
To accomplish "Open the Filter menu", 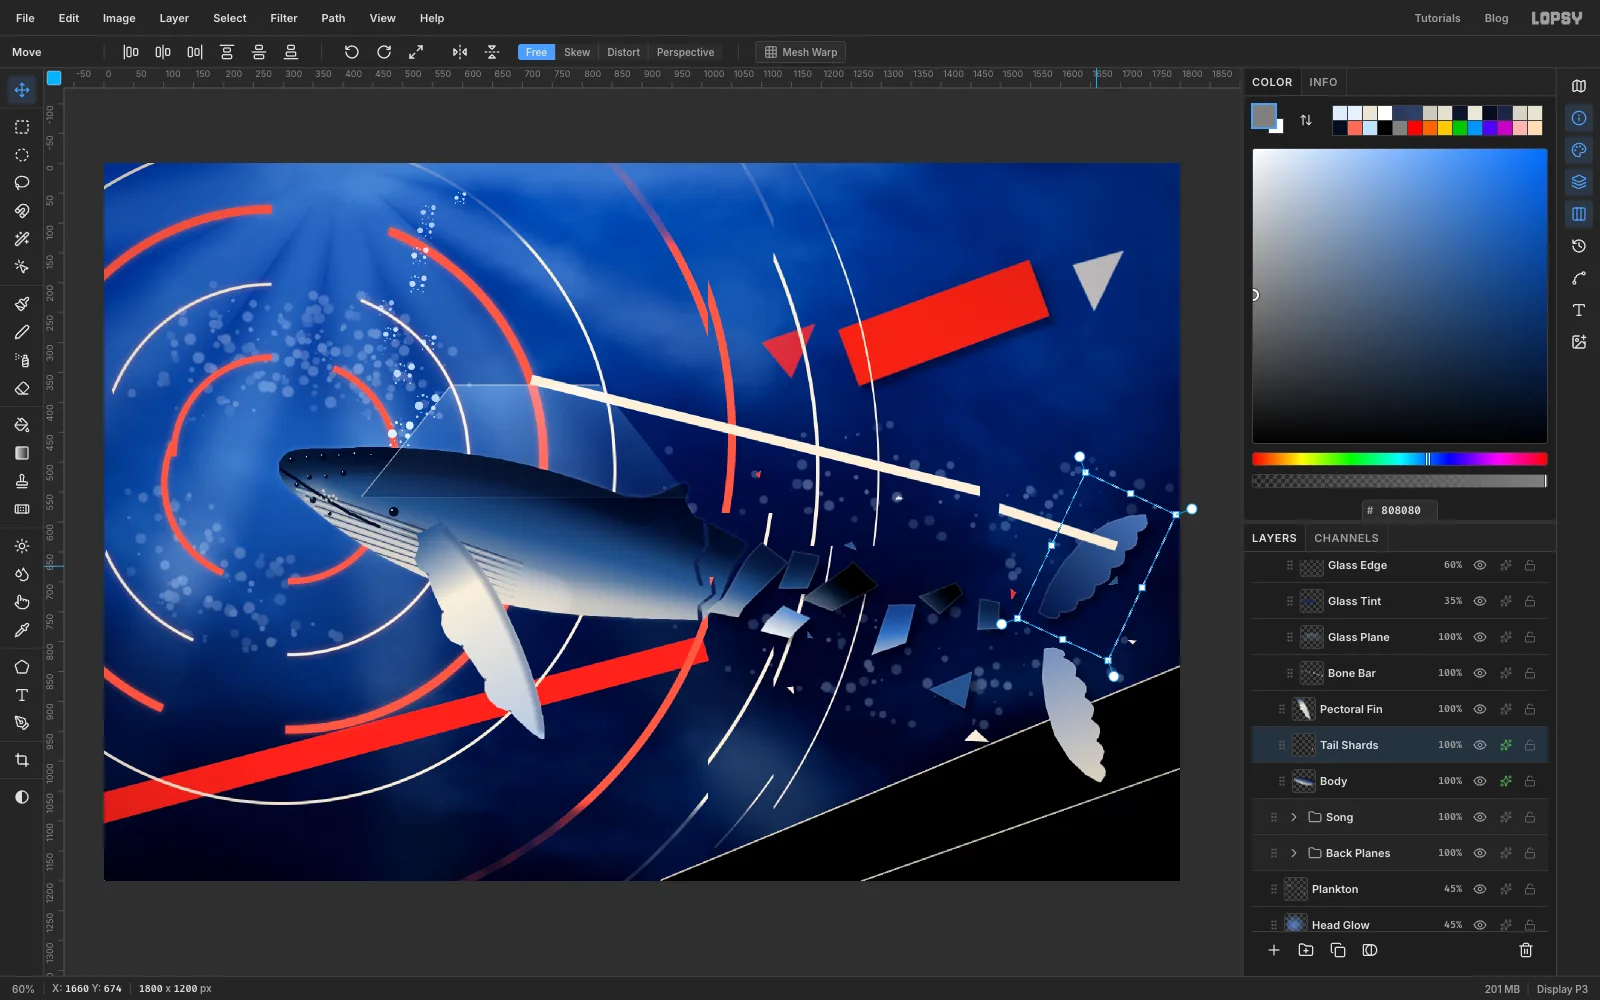I will pyautogui.click(x=284, y=18).
